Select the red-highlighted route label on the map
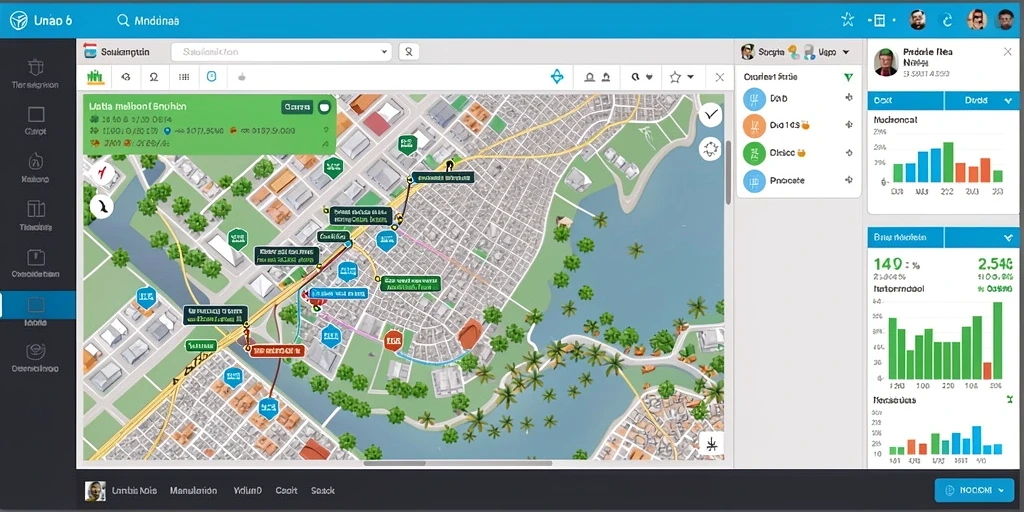The height and width of the screenshot is (512, 1024). 277,351
